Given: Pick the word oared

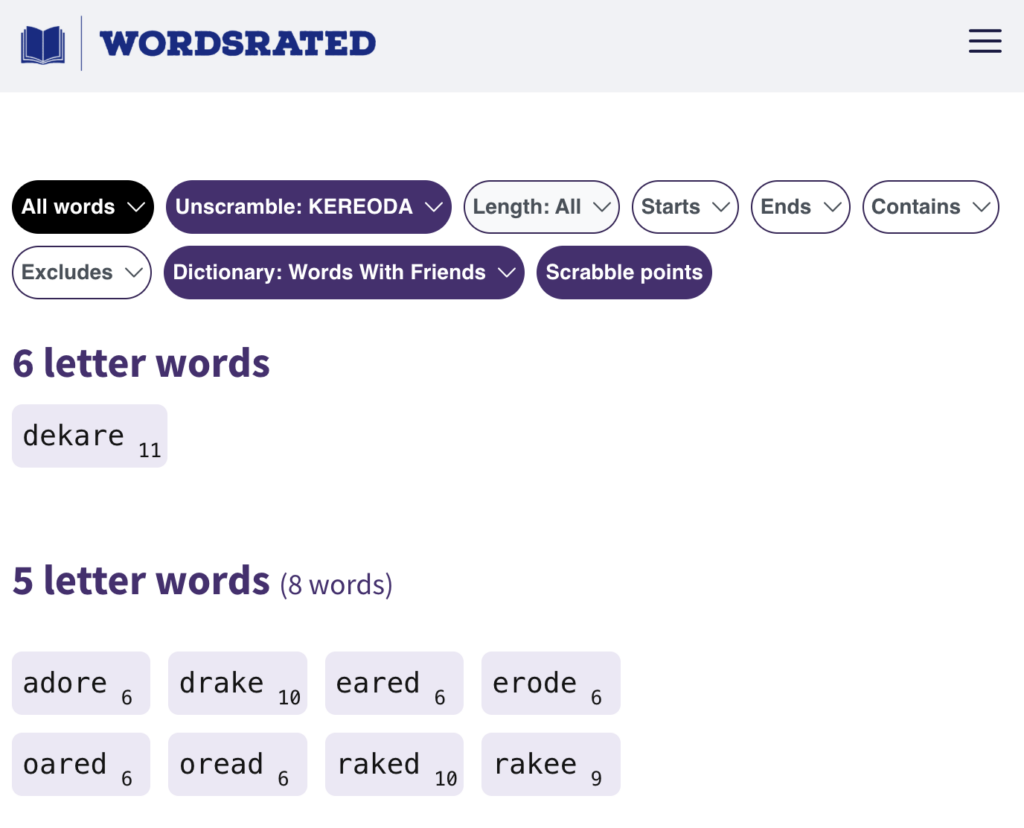Looking at the screenshot, I should click(x=80, y=765).
